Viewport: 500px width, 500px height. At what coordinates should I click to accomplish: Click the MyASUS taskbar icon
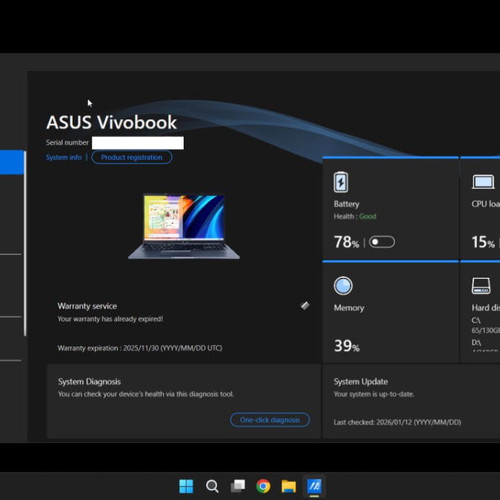click(314, 486)
